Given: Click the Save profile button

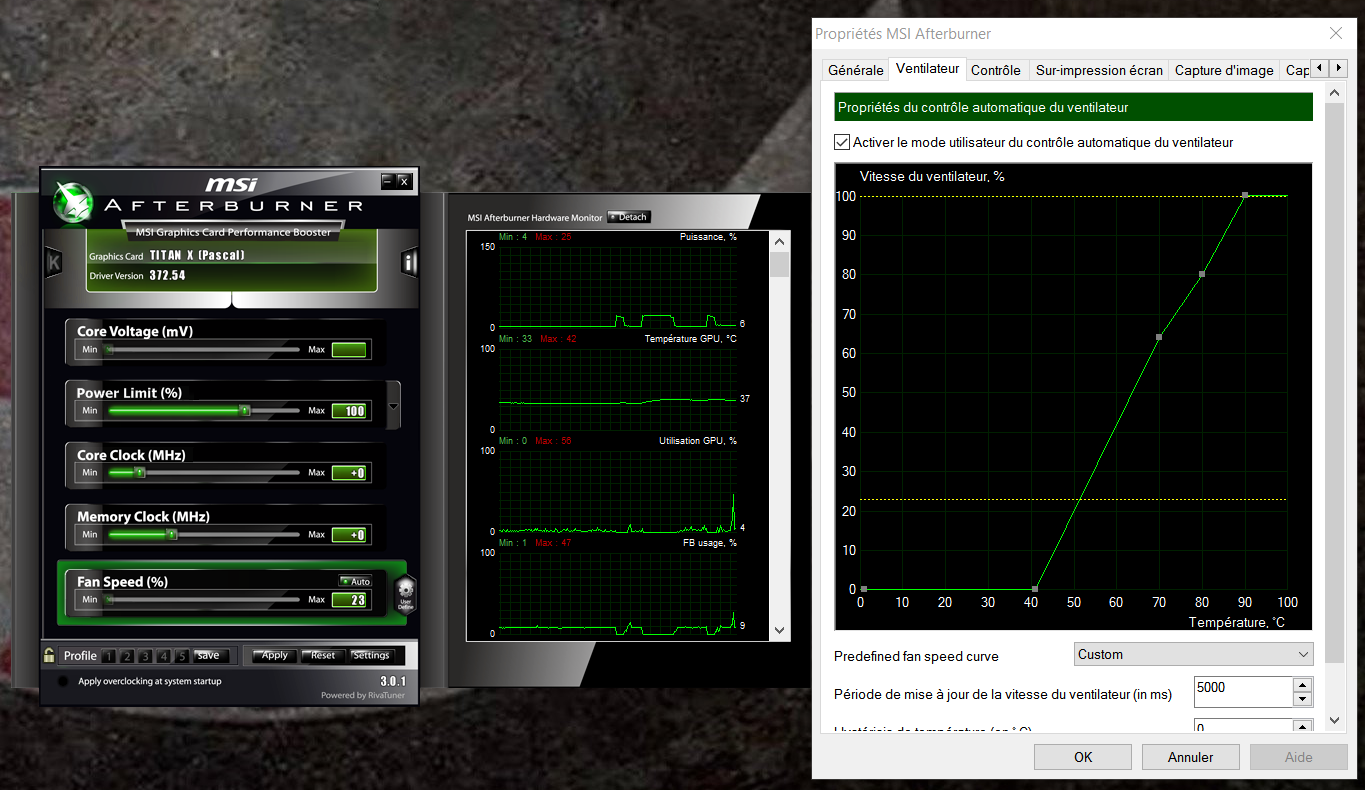Looking at the screenshot, I should [211, 656].
